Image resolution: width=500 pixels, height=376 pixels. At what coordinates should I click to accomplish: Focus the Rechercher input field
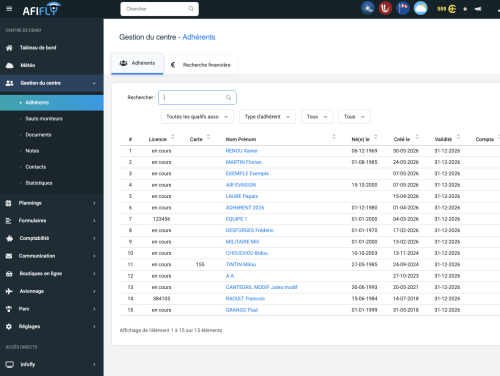[197, 98]
